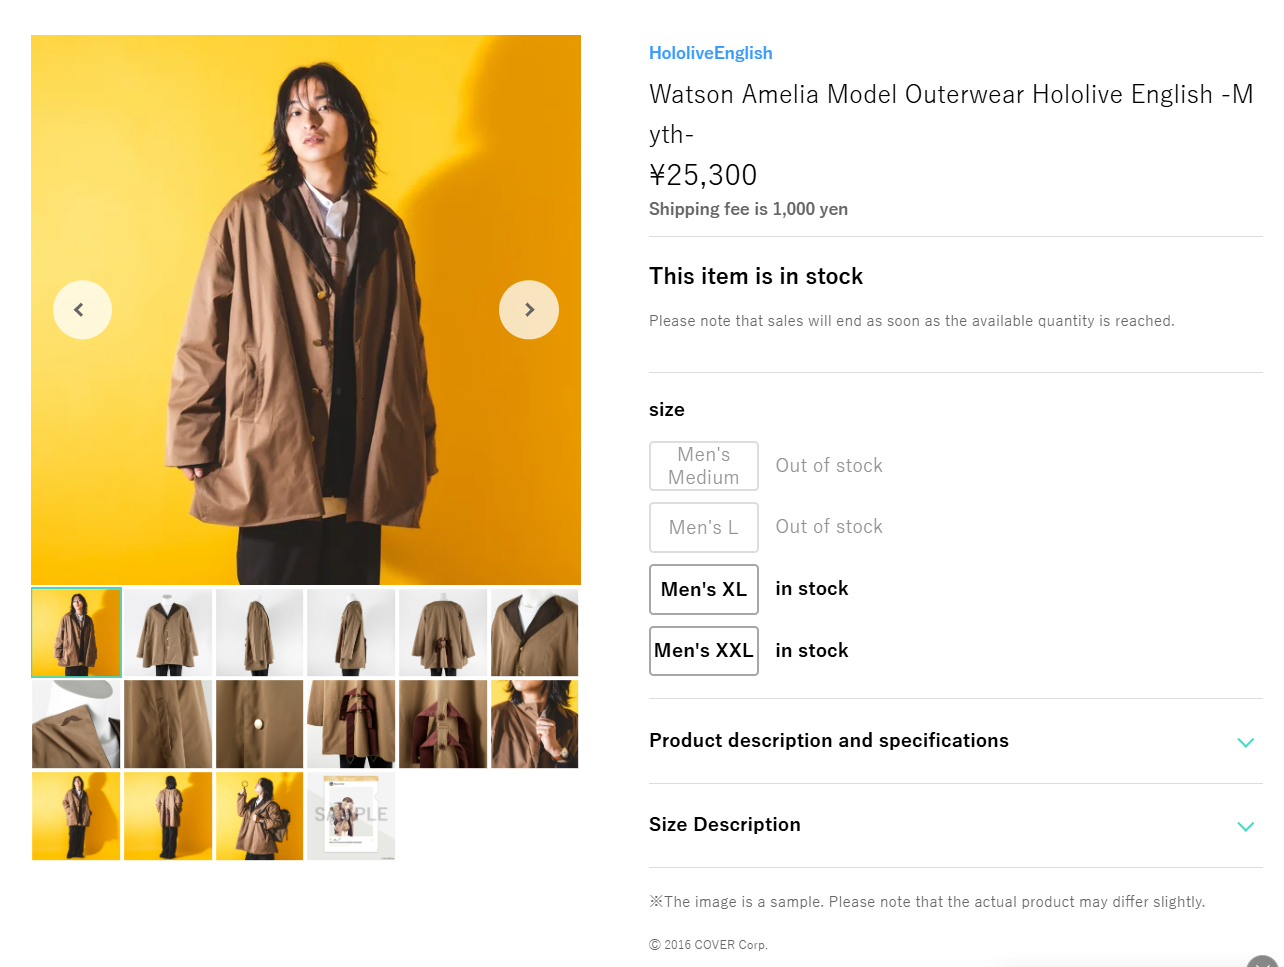Open the HololiveEnglish brand link
Viewport: 1284px width, 967px height.
tap(710, 53)
